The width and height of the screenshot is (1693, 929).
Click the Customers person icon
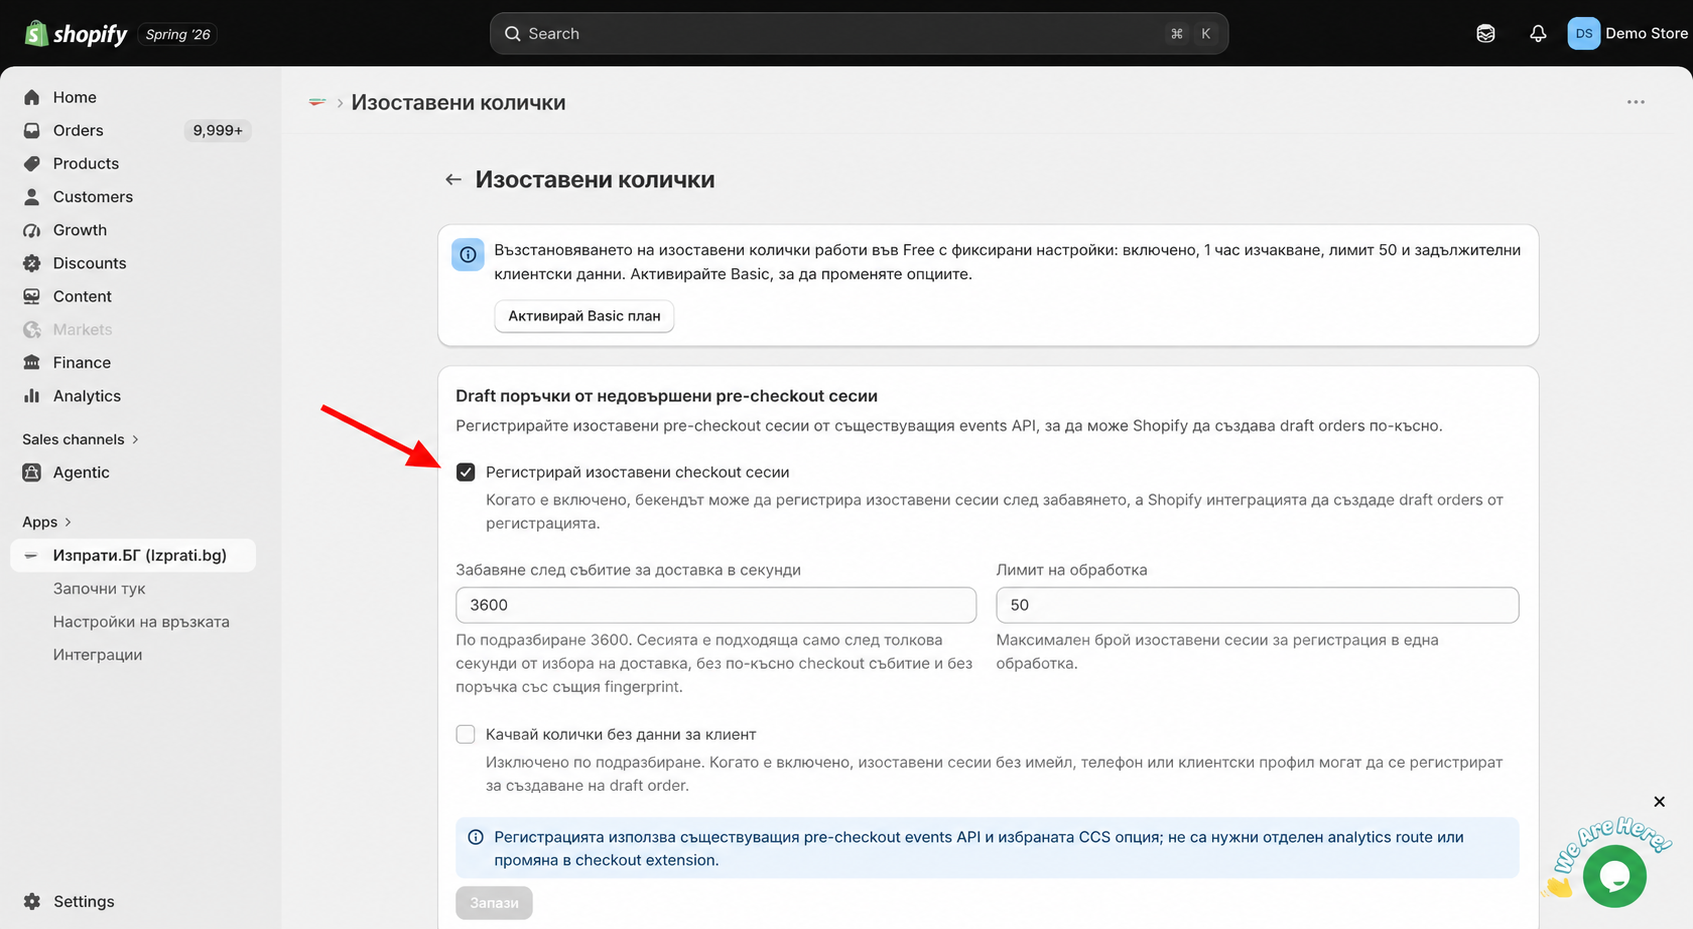click(32, 196)
